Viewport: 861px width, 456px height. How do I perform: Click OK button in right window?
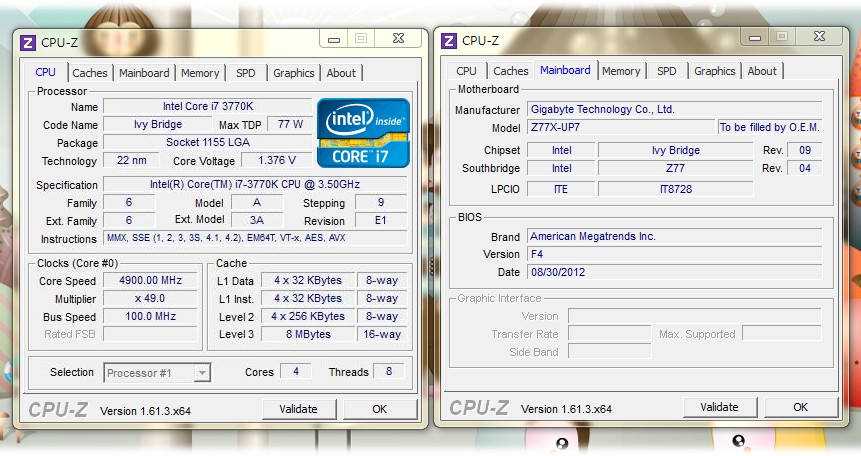pos(801,407)
